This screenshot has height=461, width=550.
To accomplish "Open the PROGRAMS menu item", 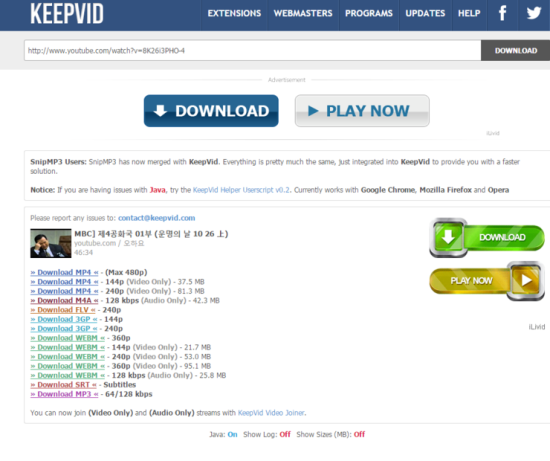I will 369,13.
